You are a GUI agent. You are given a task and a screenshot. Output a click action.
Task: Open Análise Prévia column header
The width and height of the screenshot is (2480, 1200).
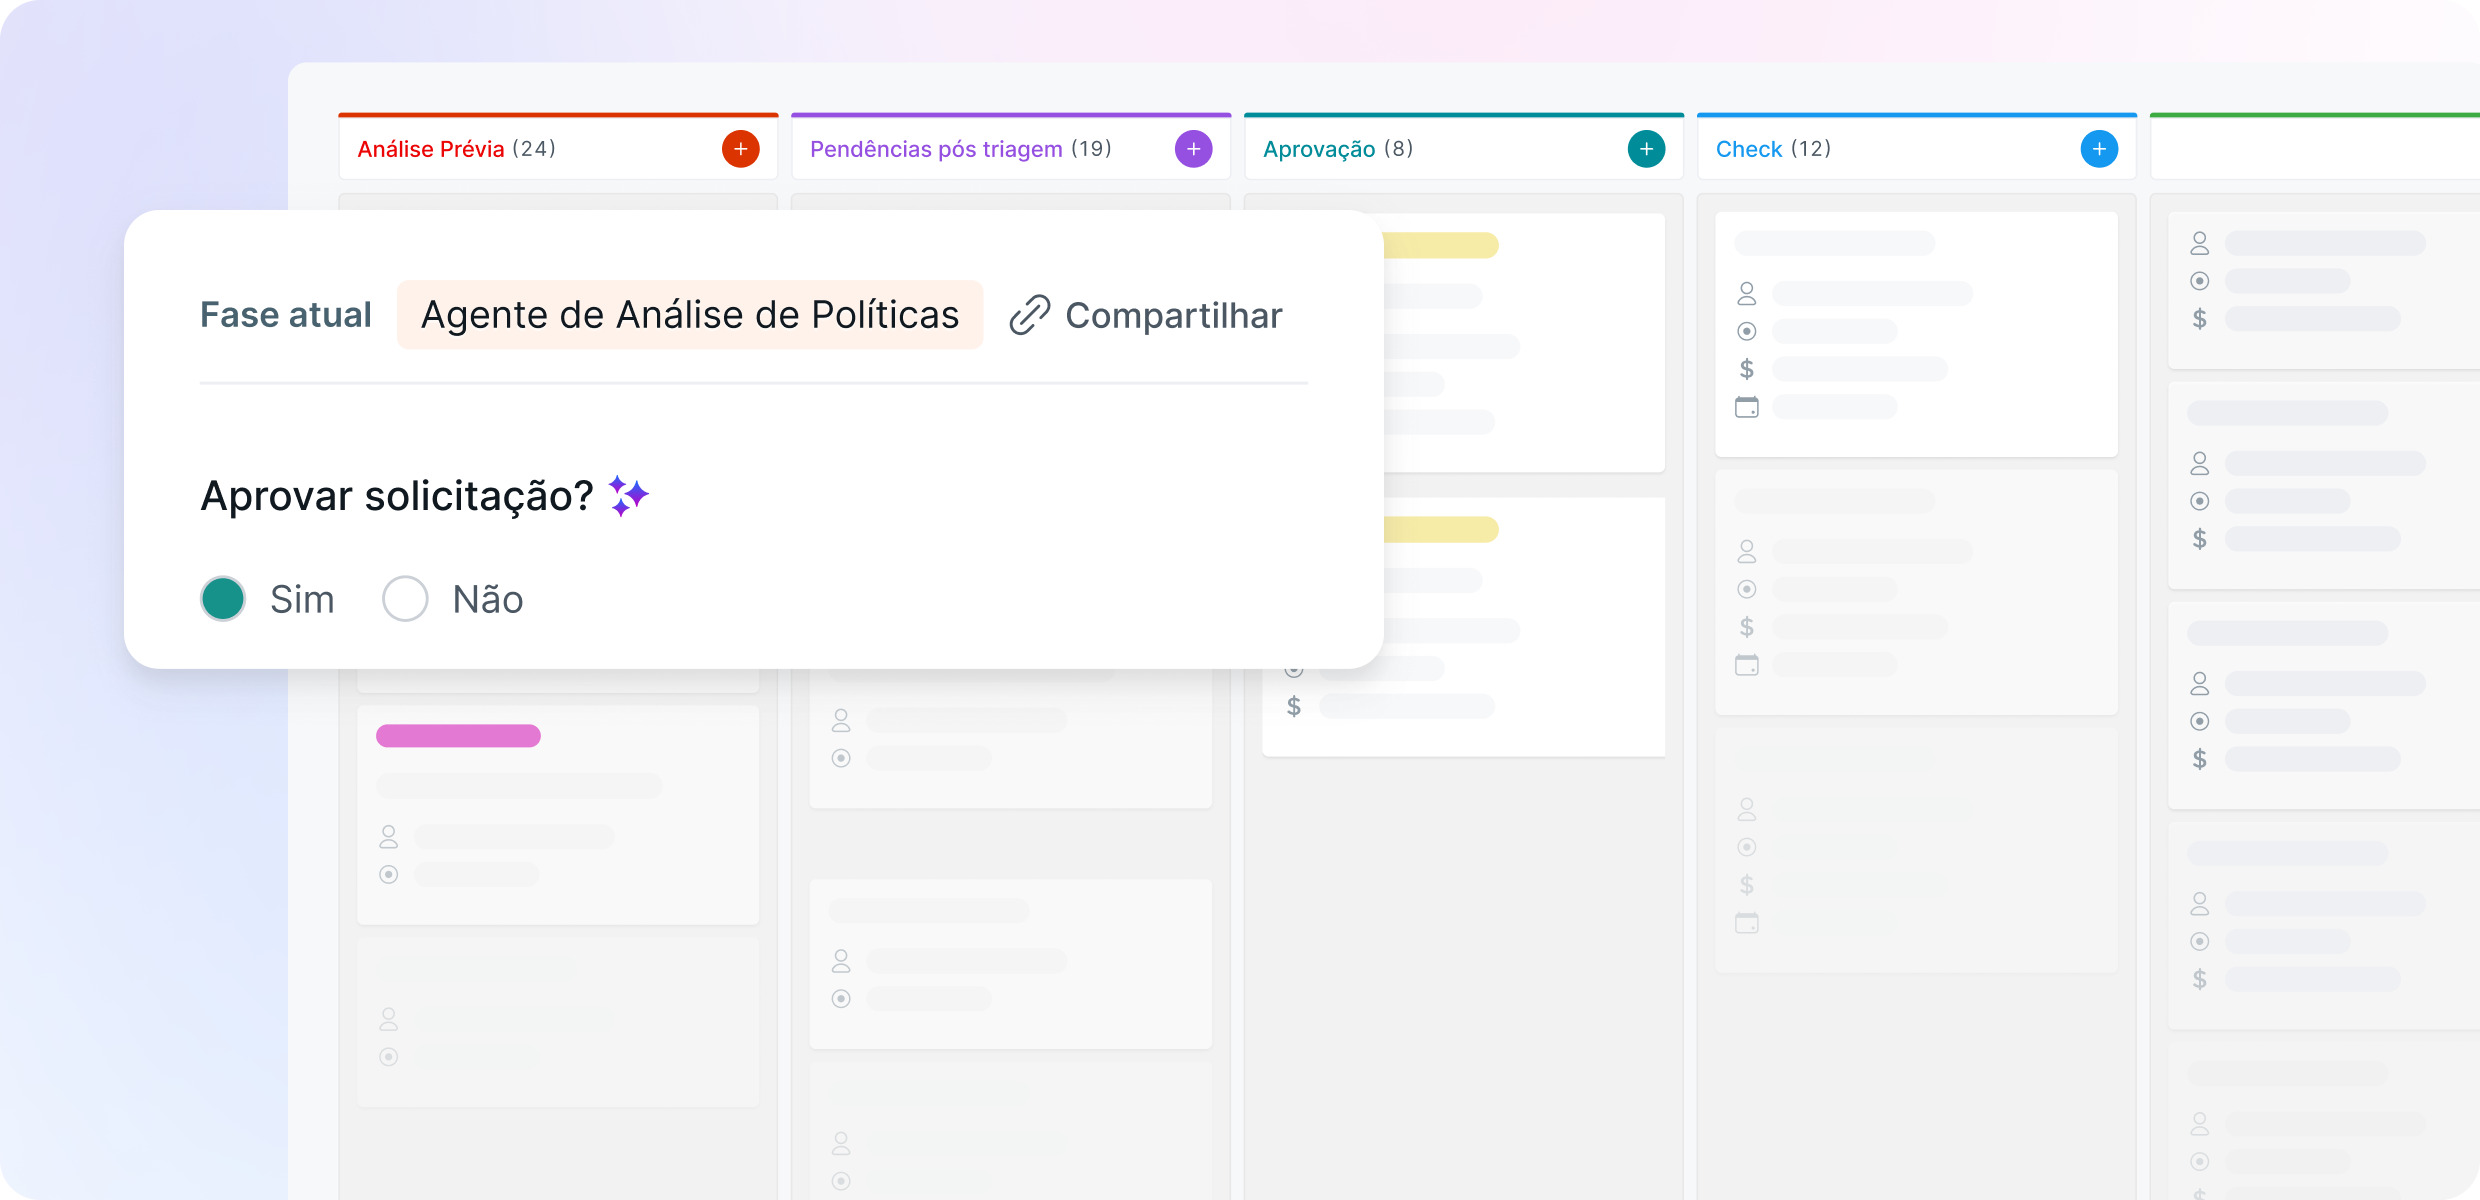point(431,149)
